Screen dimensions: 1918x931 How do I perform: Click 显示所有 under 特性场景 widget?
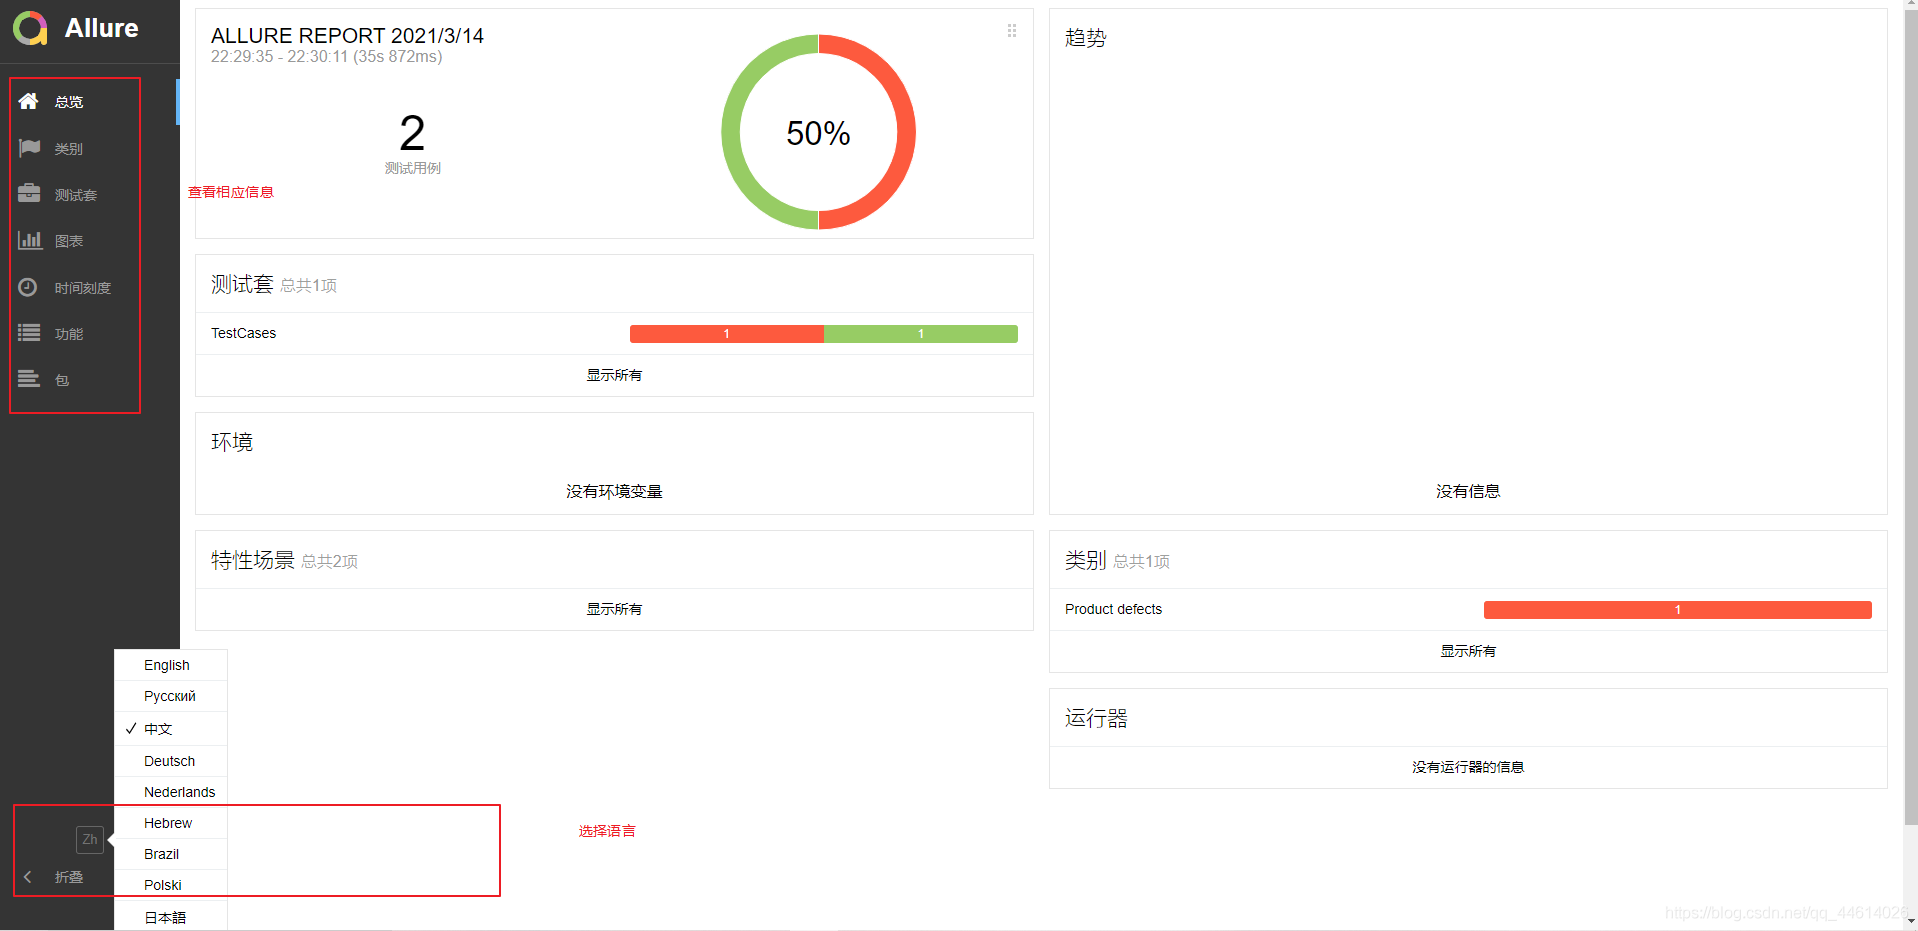614,609
